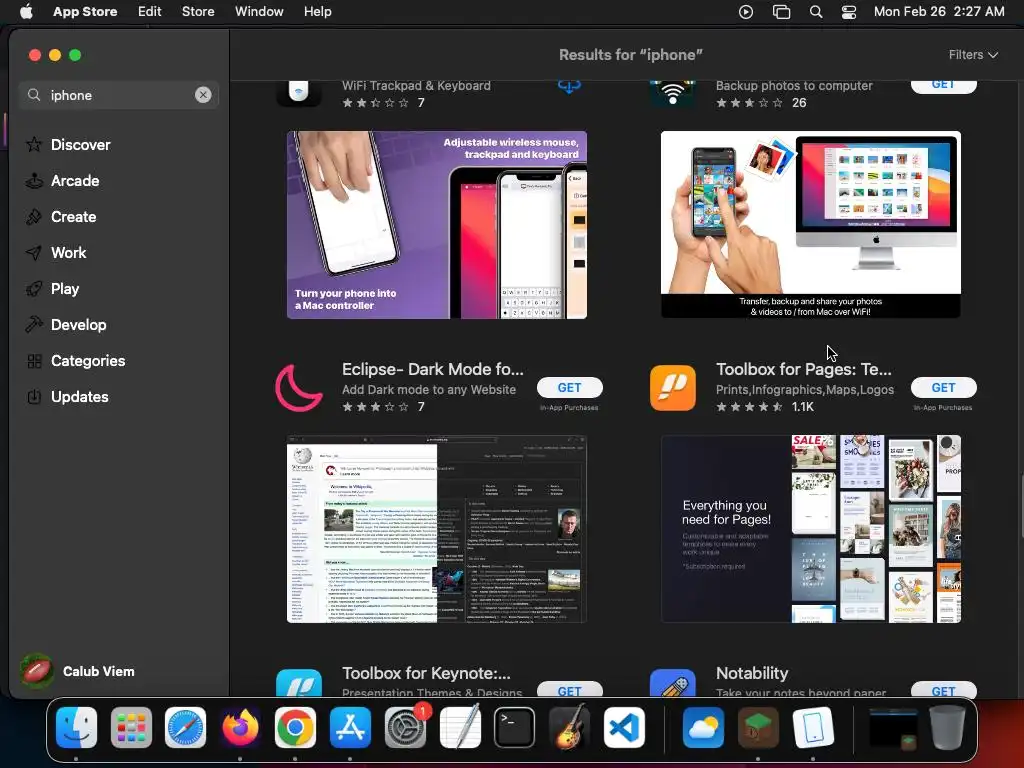
Task: Open the Eclipse dark mode Wikipedia screenshot
Action: (x=437, y=529)
